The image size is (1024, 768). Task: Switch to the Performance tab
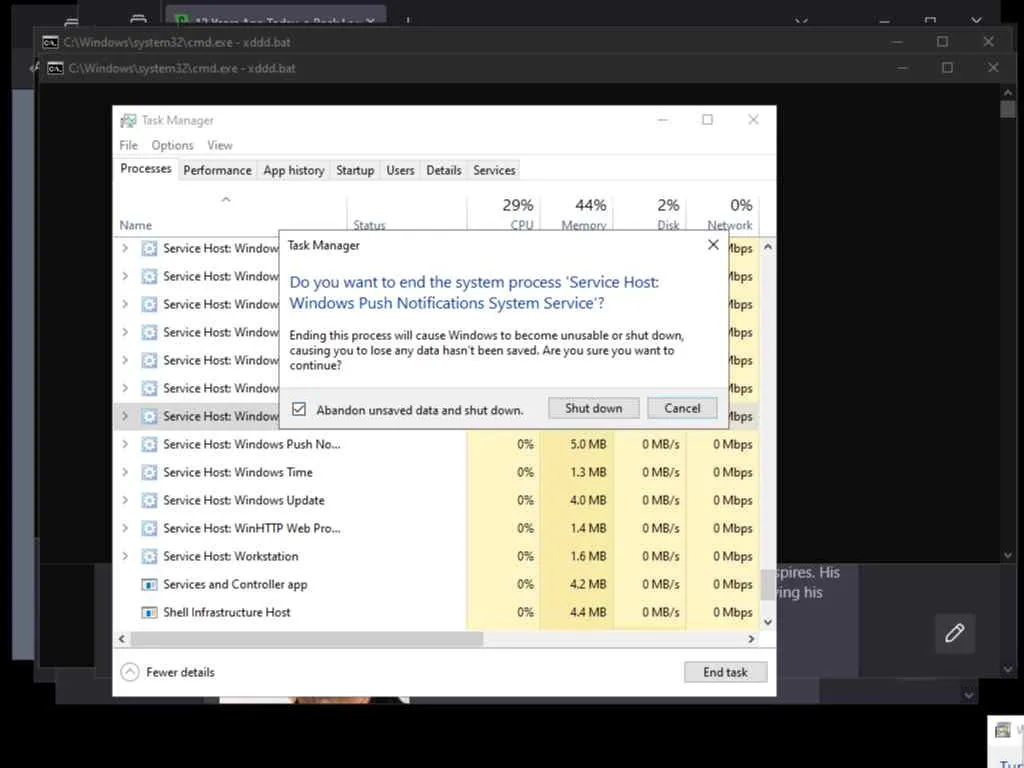pos(217,170)
